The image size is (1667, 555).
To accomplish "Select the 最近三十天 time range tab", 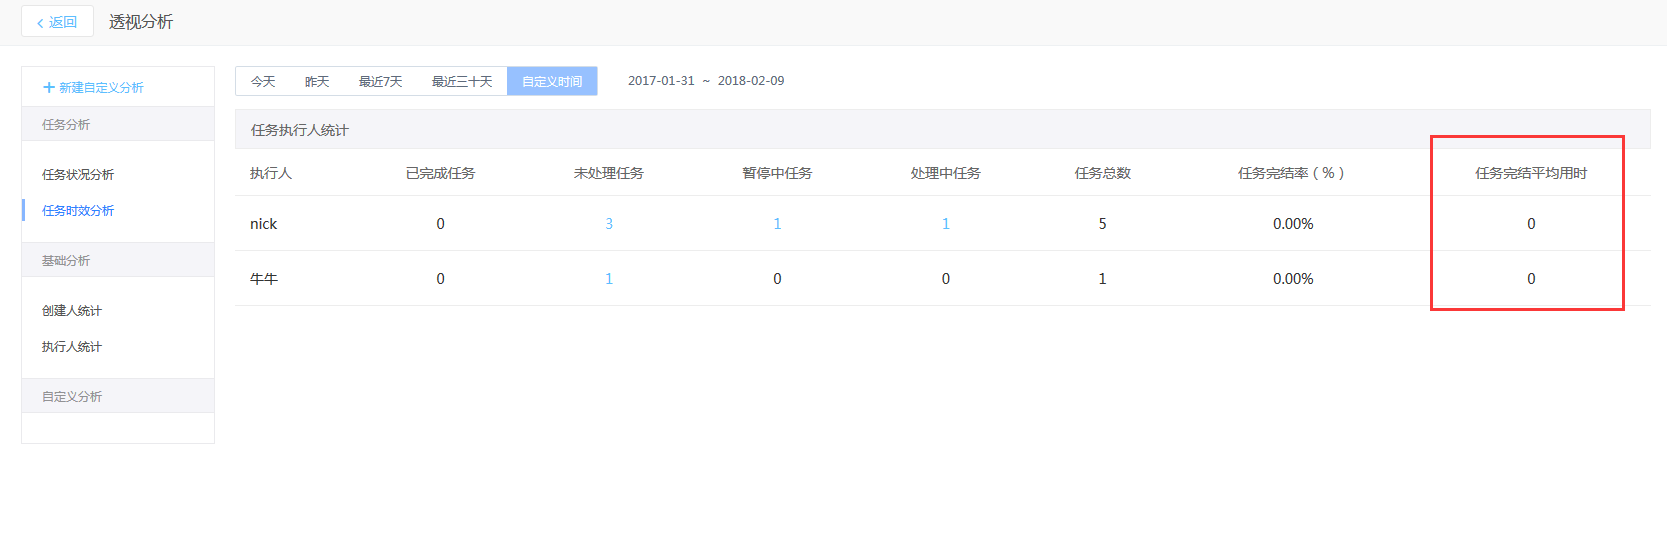I will pos(462,82).
